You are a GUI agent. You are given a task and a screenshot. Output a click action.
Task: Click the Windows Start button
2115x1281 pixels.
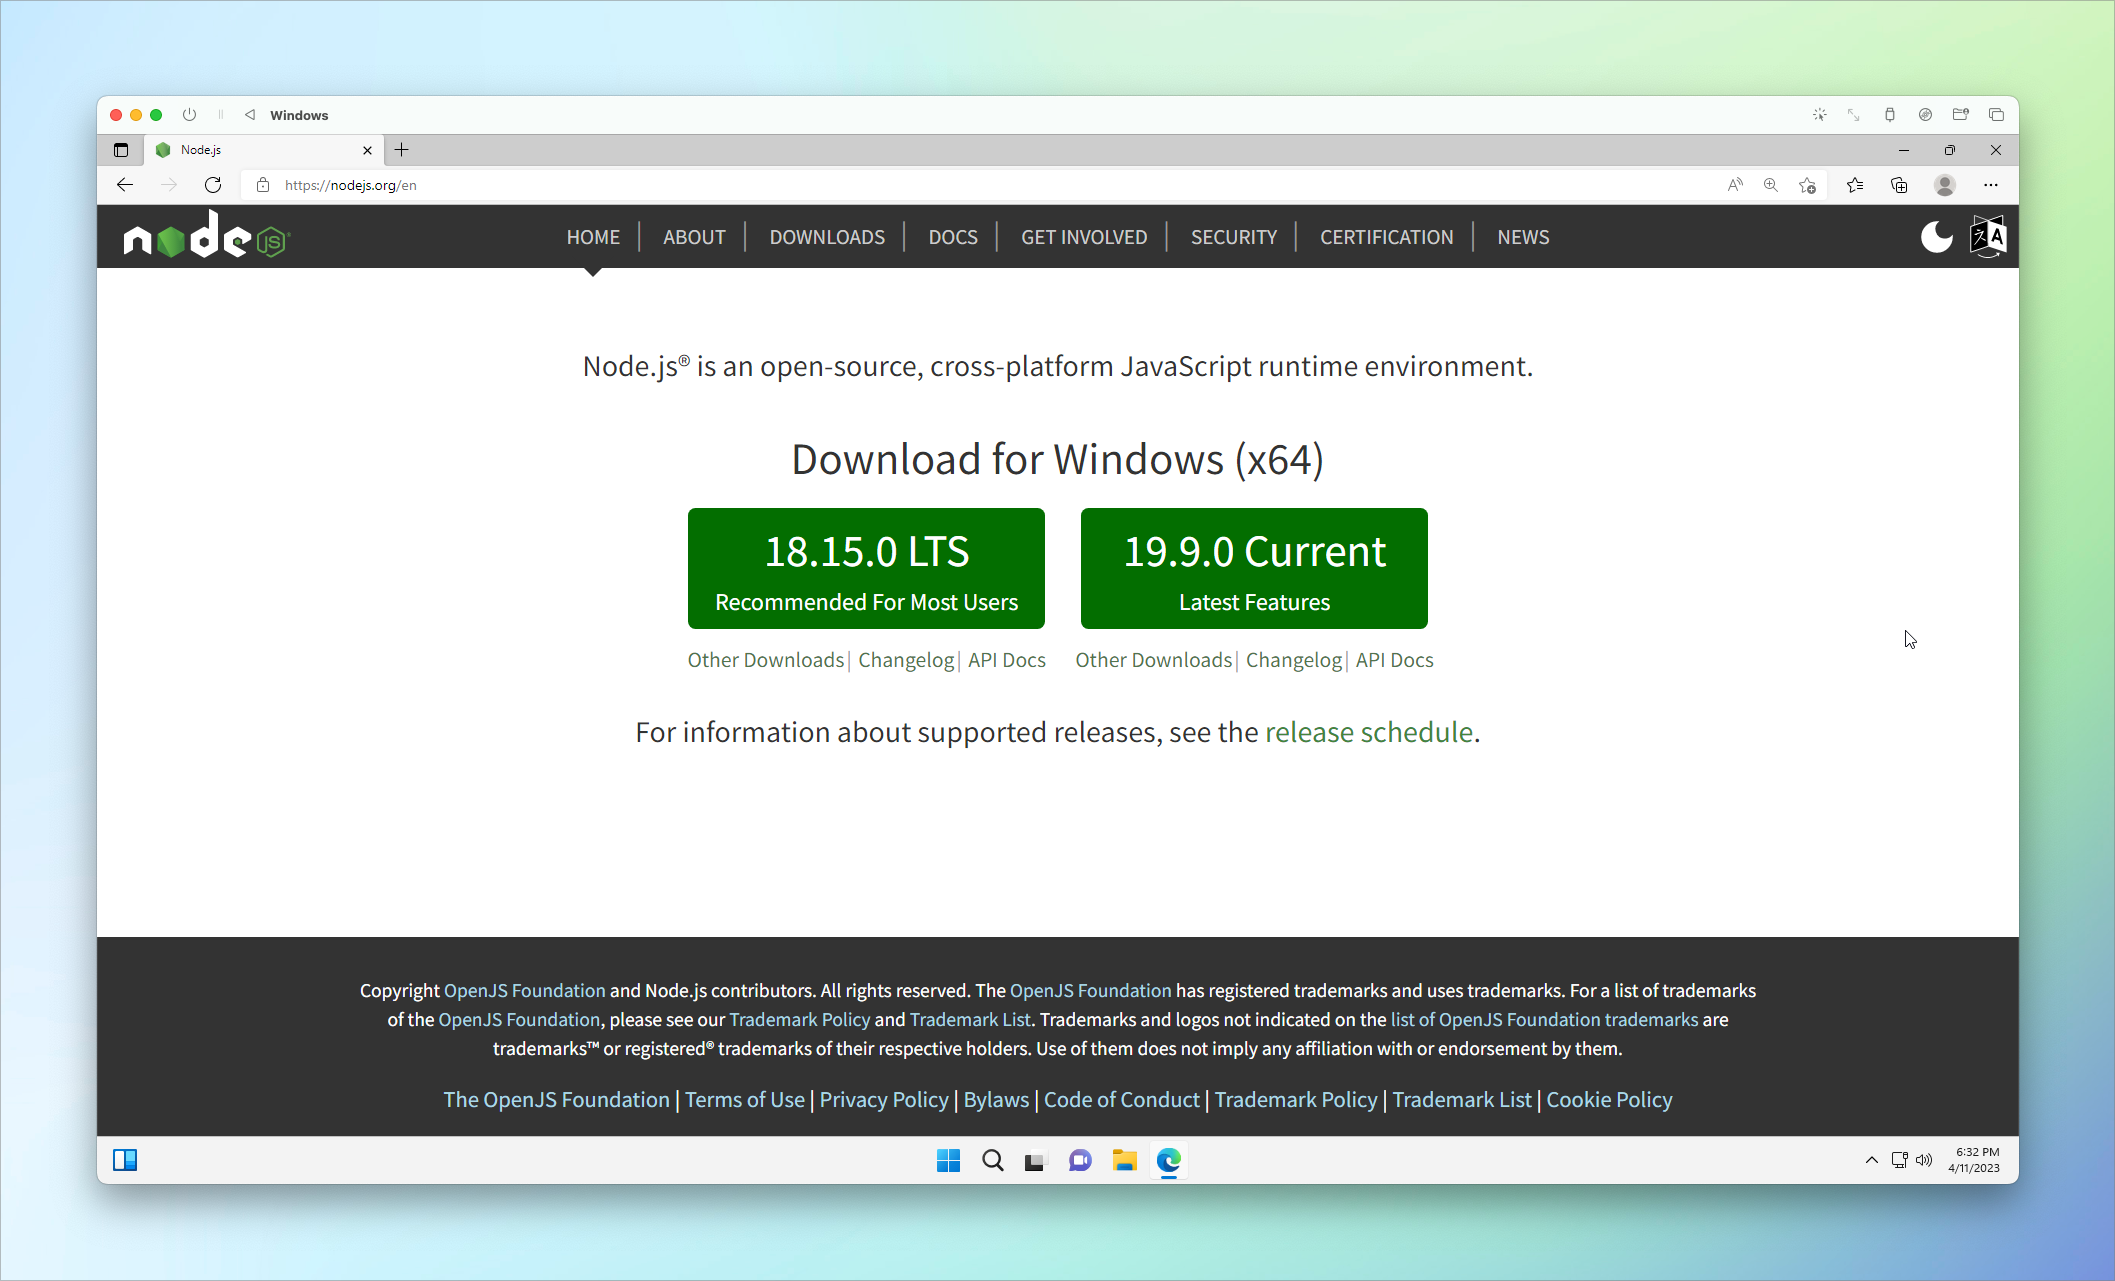click(948, 1160)
